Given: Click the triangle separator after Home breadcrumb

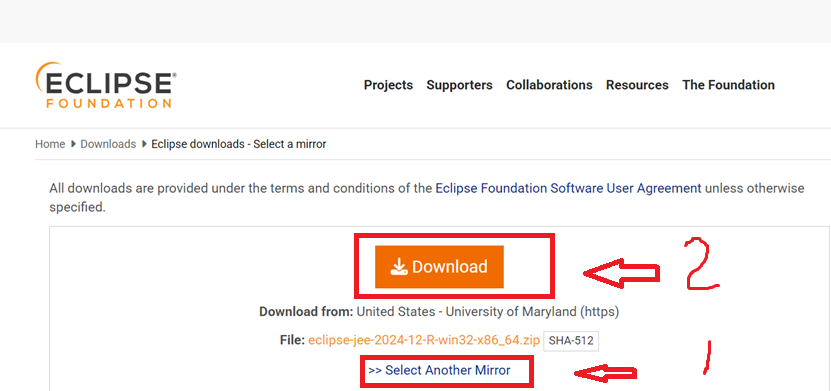Looking at the screenshot, I should pyautogui.click(x=73, y=144).
